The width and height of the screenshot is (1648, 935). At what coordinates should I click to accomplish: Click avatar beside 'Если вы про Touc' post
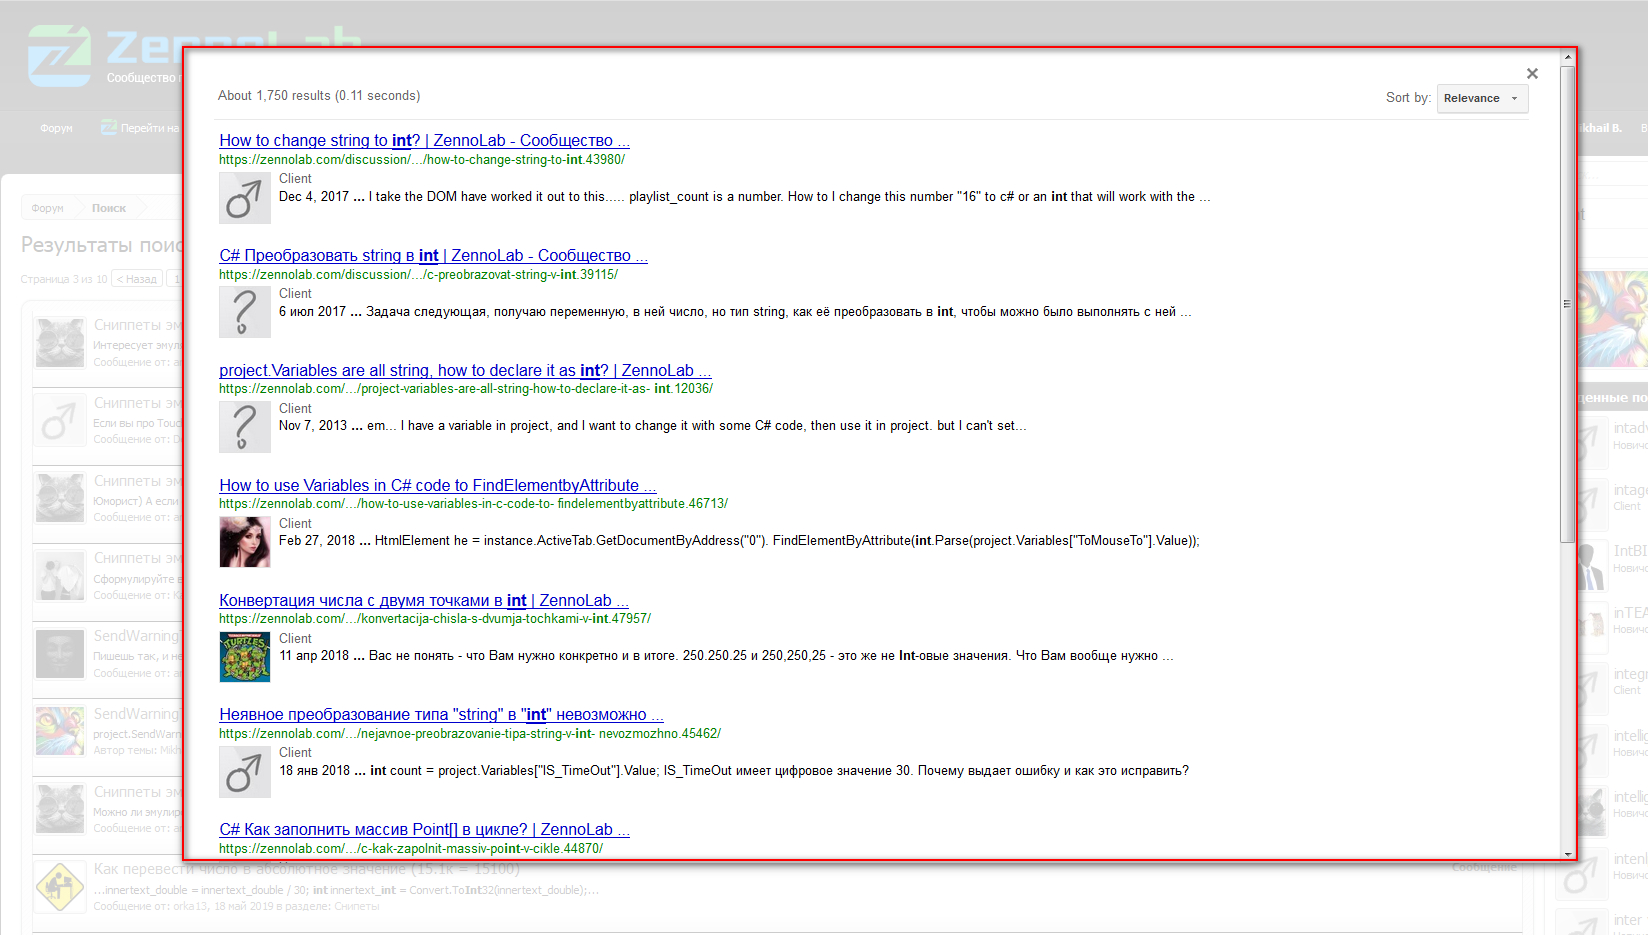[x=60, y=420]
